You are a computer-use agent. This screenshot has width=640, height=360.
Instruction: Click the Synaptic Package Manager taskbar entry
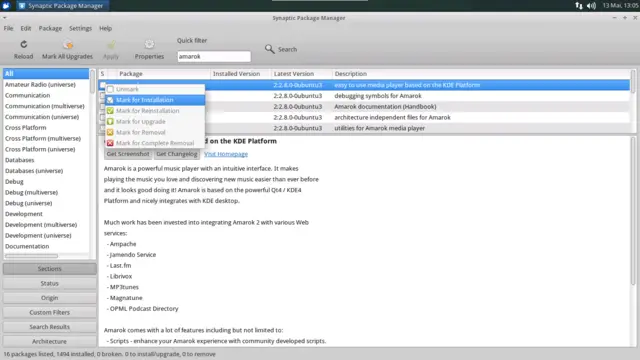pos(62,6)
